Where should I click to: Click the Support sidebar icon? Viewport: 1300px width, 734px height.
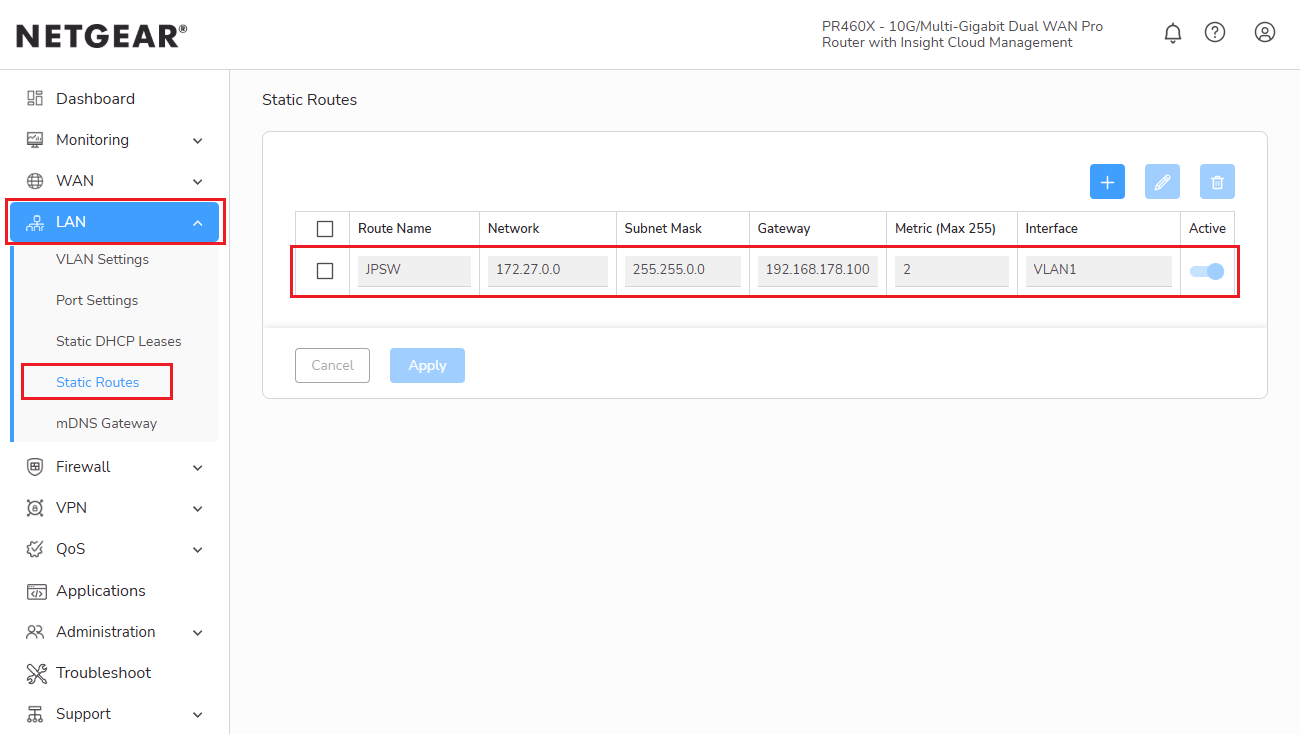(x=36, y=714)
